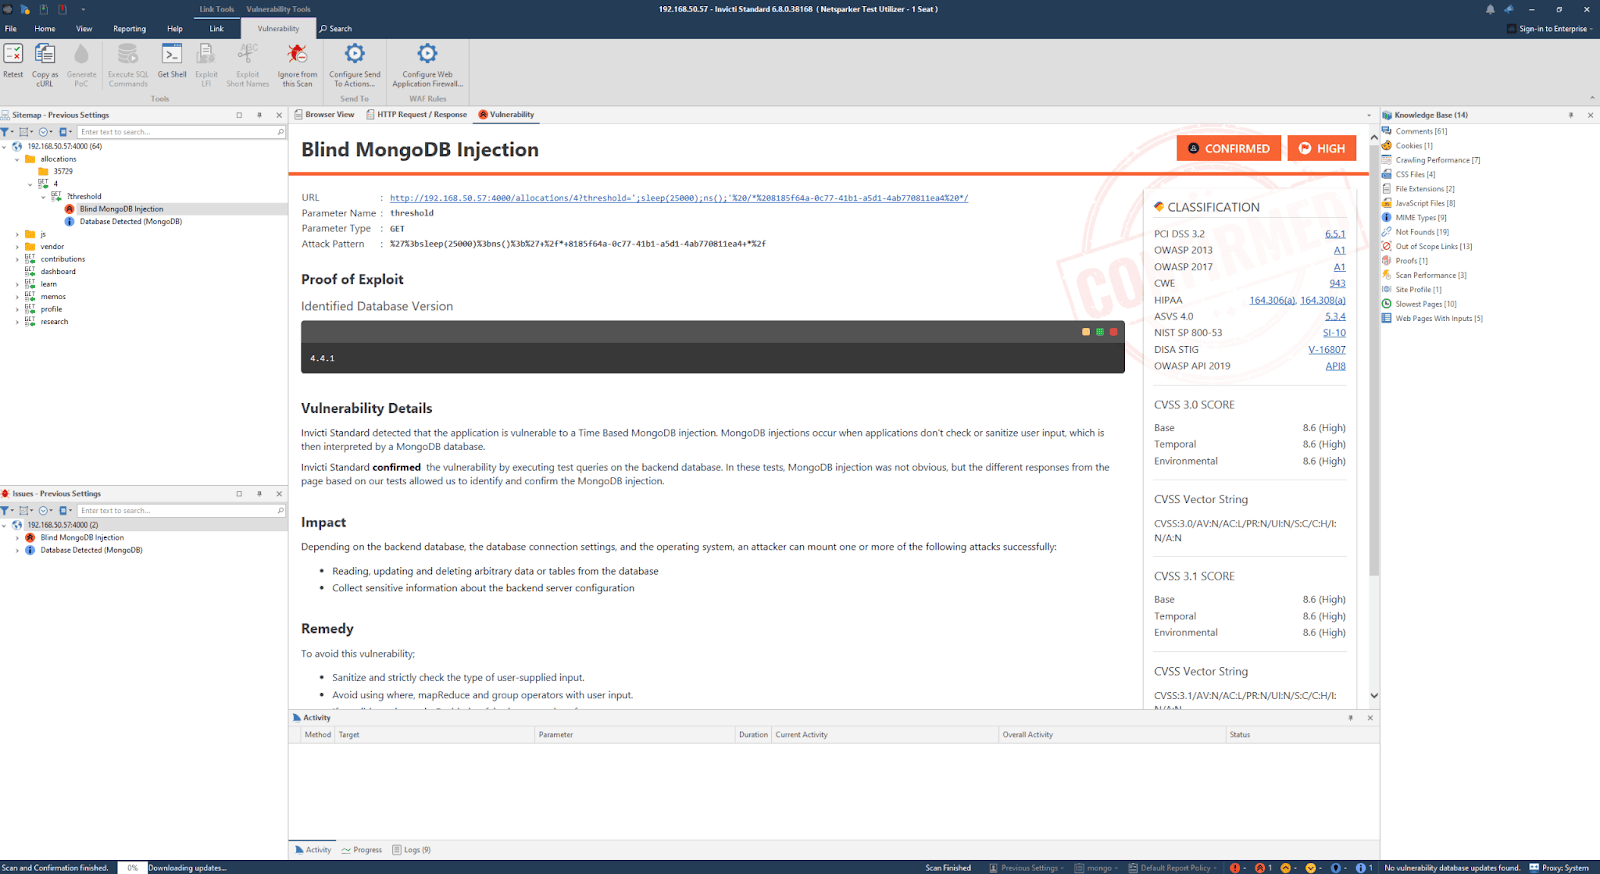The width and height of the screenshot is (1600, 874).
Task: Collapse the allocations folder in Sitemap
Action: (x=17, y=159)
